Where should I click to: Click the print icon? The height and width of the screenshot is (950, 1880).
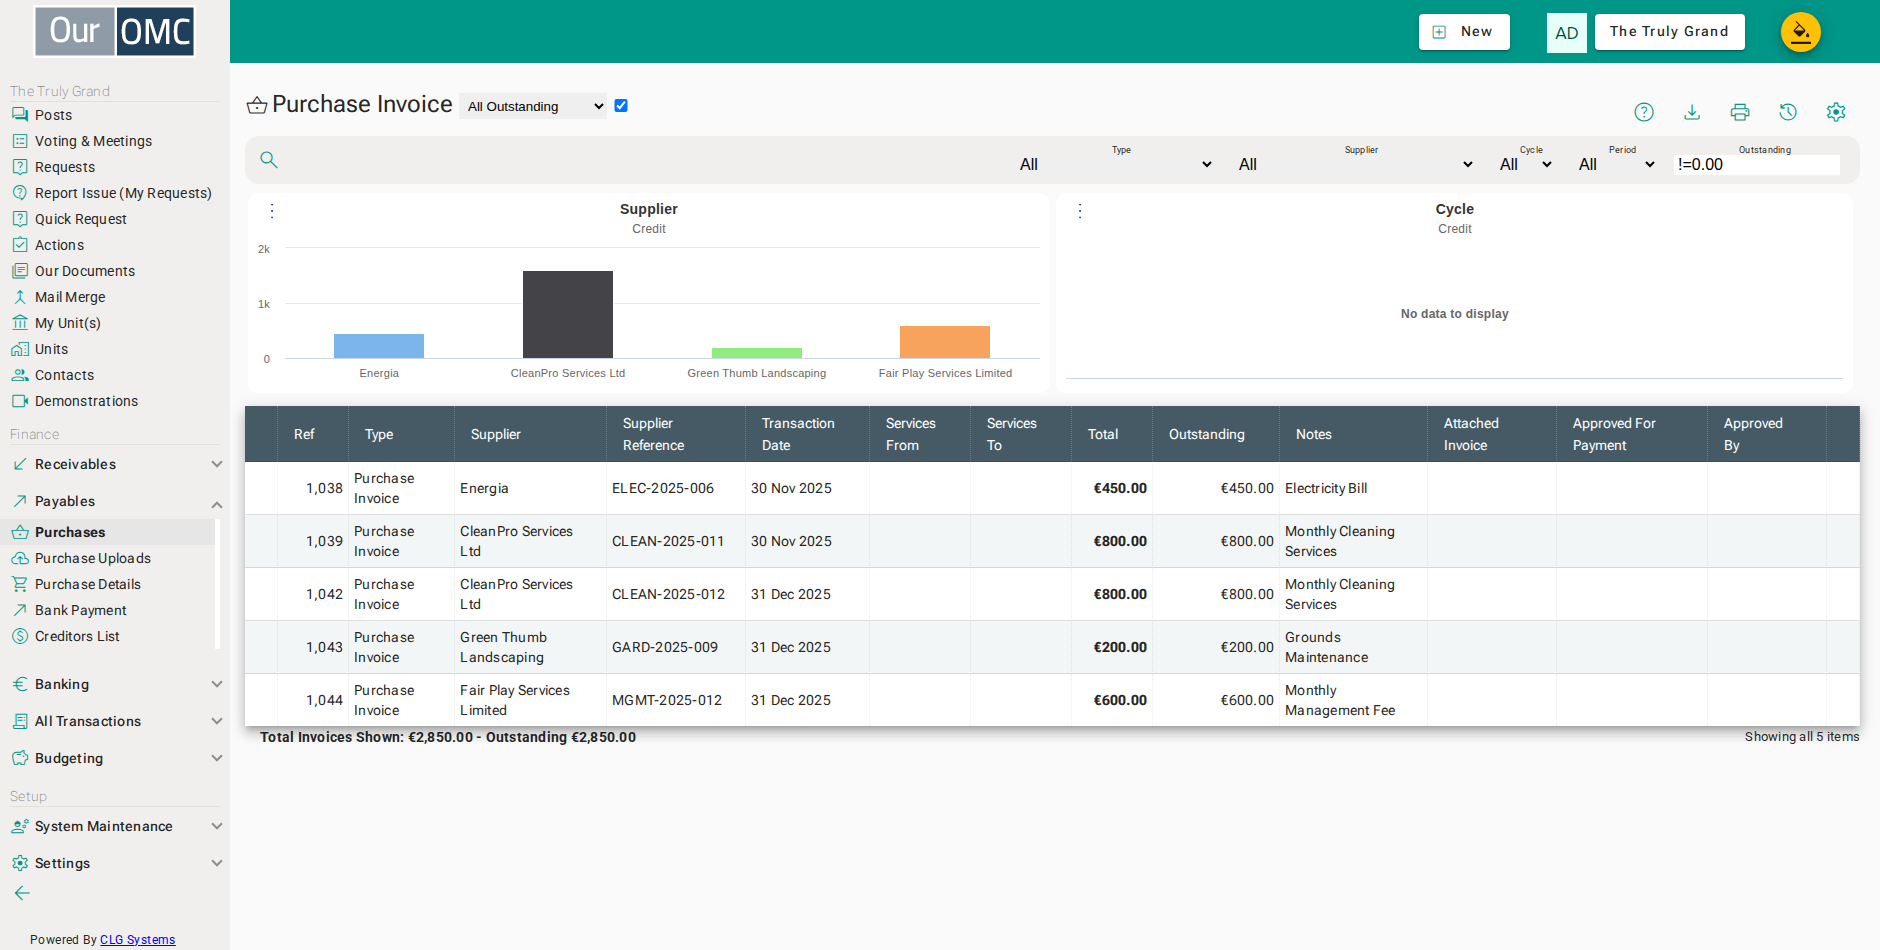(1740, 112)
